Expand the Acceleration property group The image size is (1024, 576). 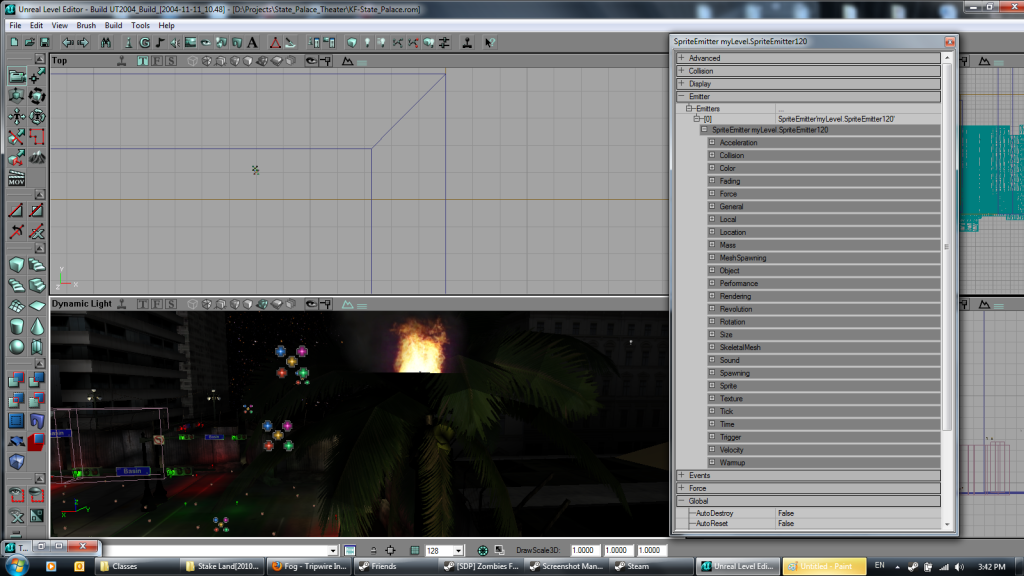(x=712, y=143)
